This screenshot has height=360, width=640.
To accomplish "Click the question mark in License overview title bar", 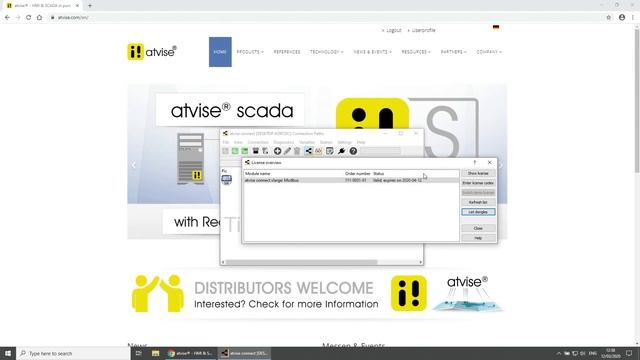I will pos(475,162).
